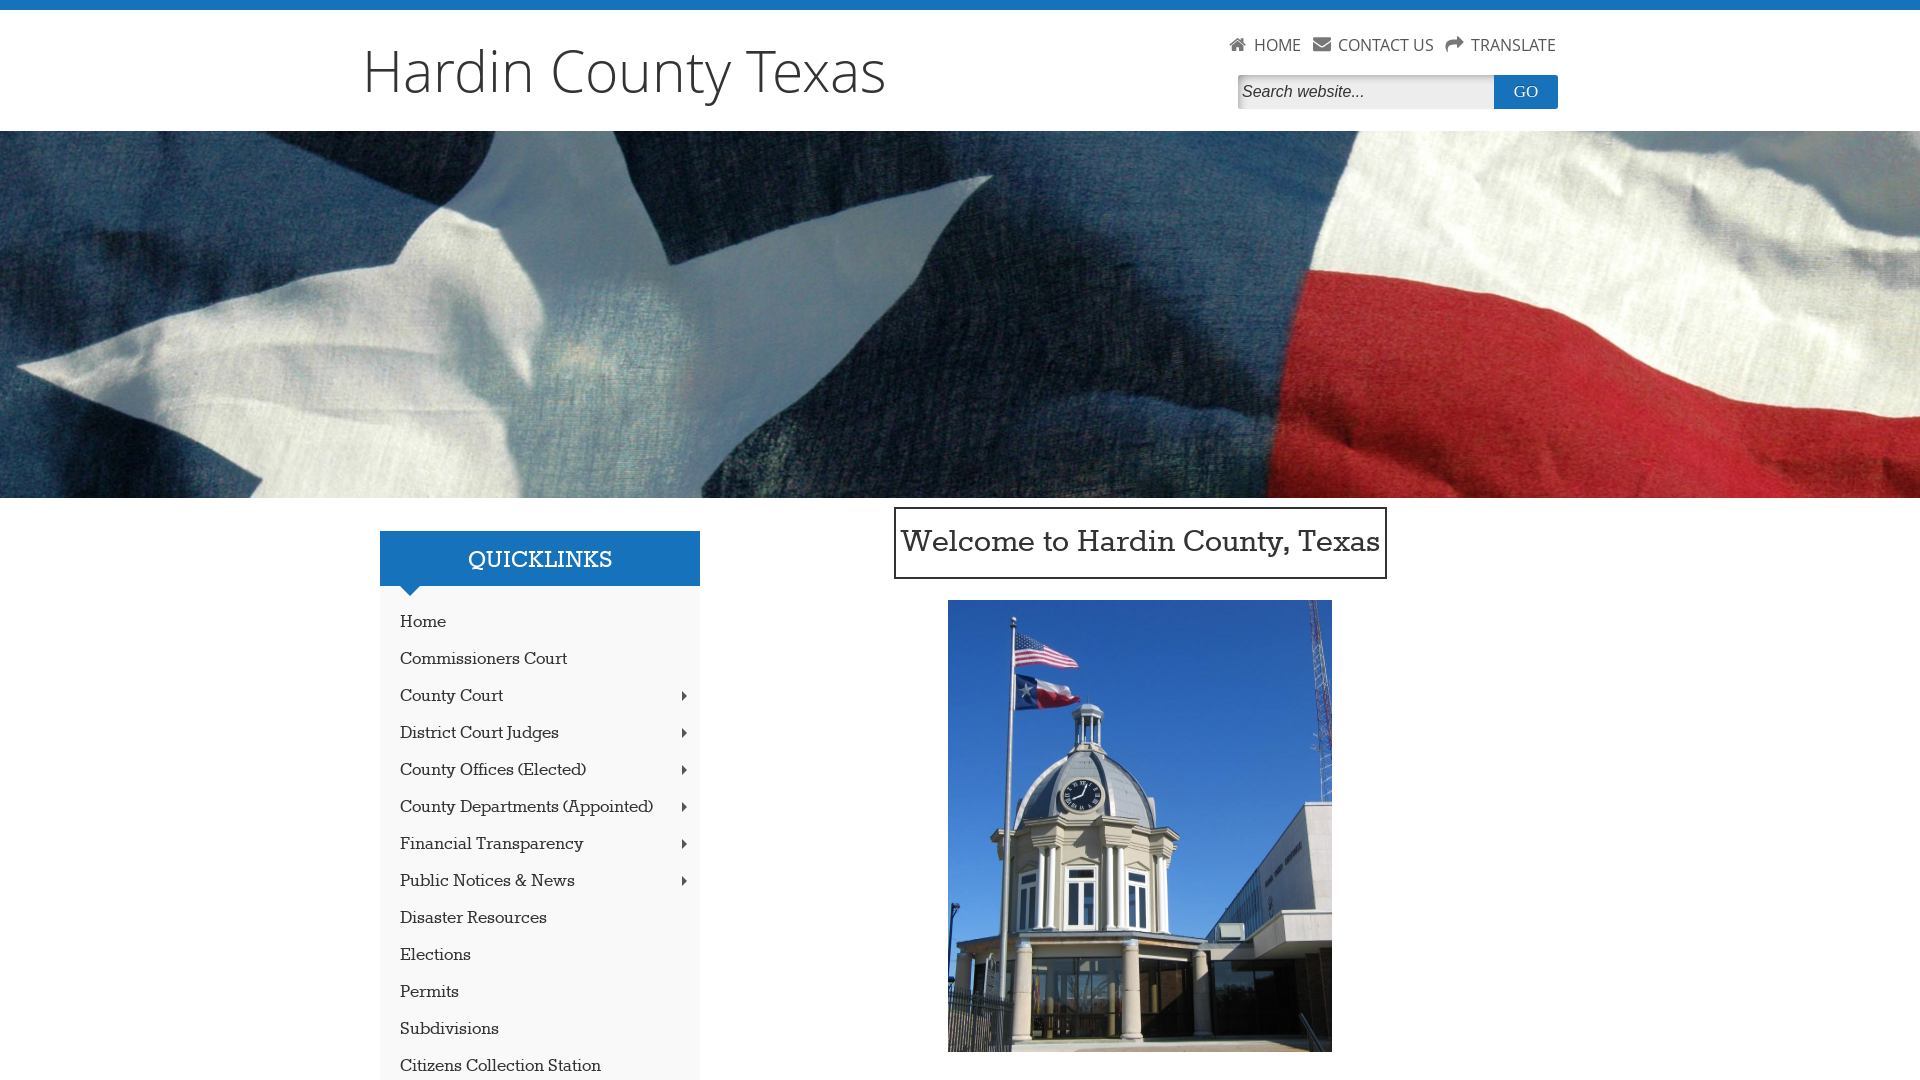This screenshot has height=1080, width=1920.
Task: Select Commissioners Court in Quicklinks
Action: pos(483,659)
